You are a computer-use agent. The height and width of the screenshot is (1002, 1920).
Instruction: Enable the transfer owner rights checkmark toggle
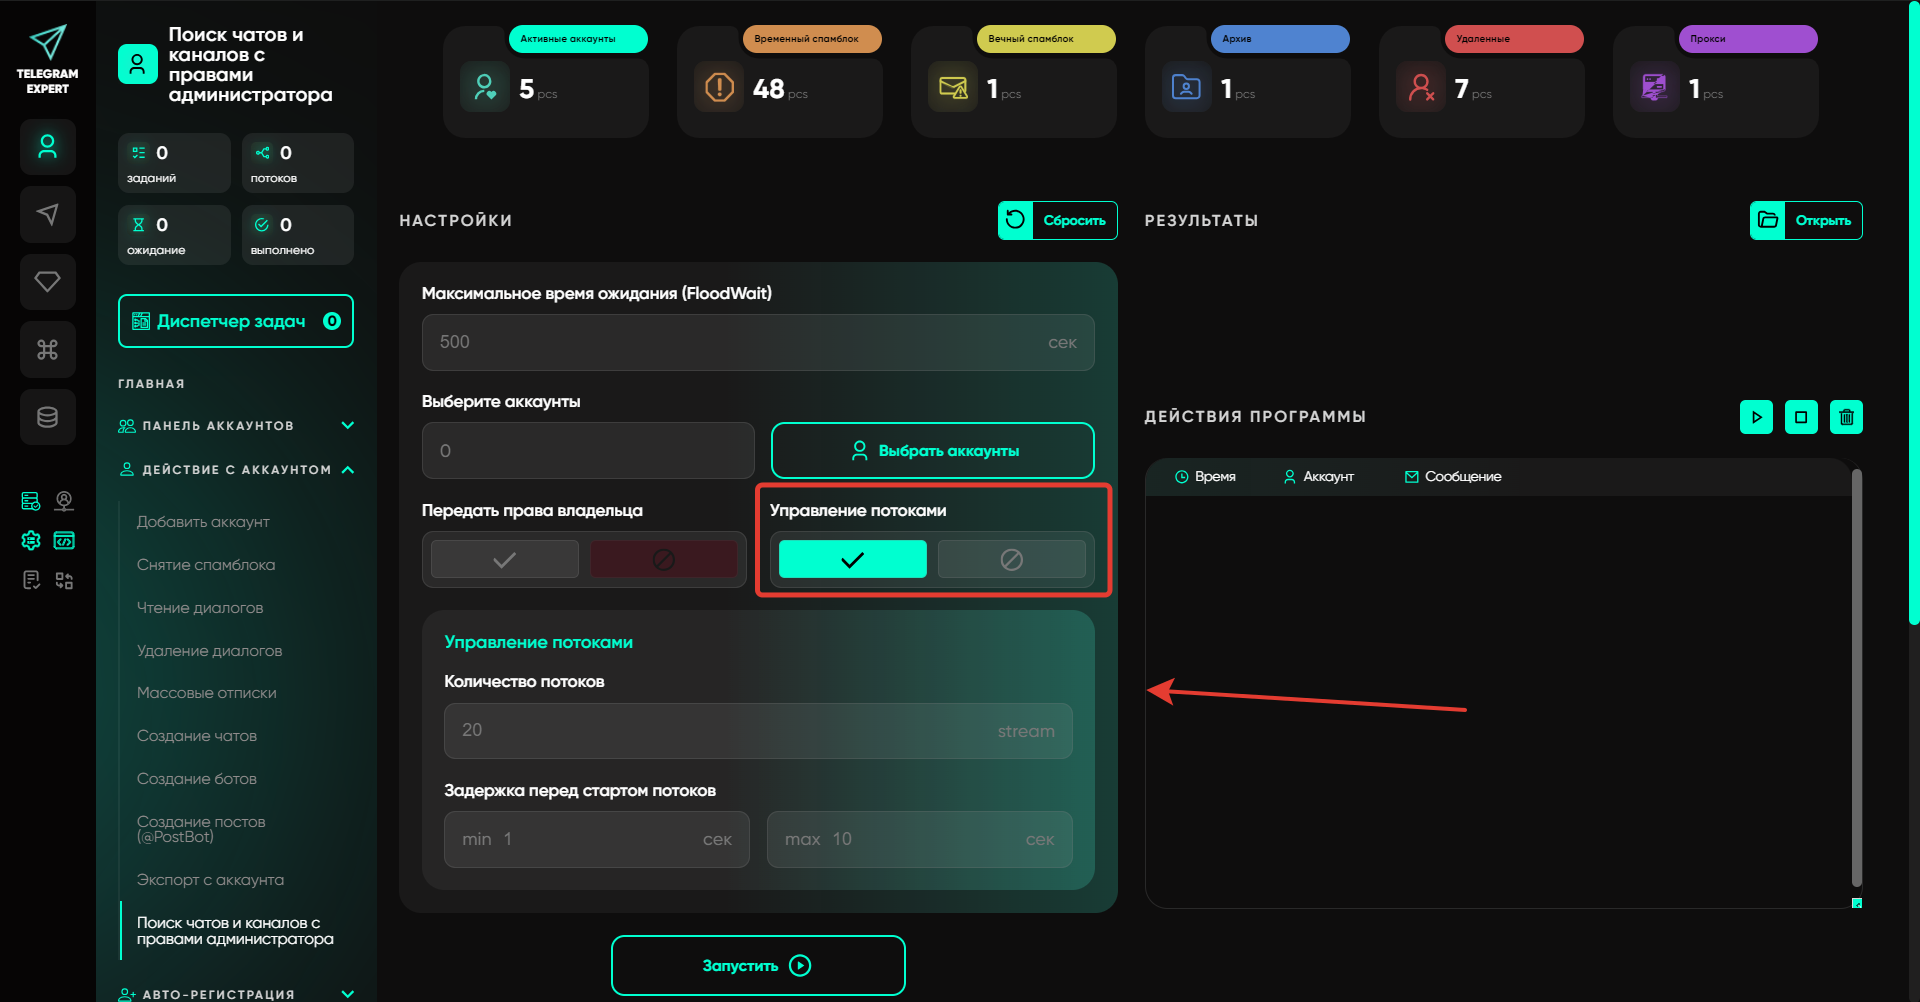505,560
